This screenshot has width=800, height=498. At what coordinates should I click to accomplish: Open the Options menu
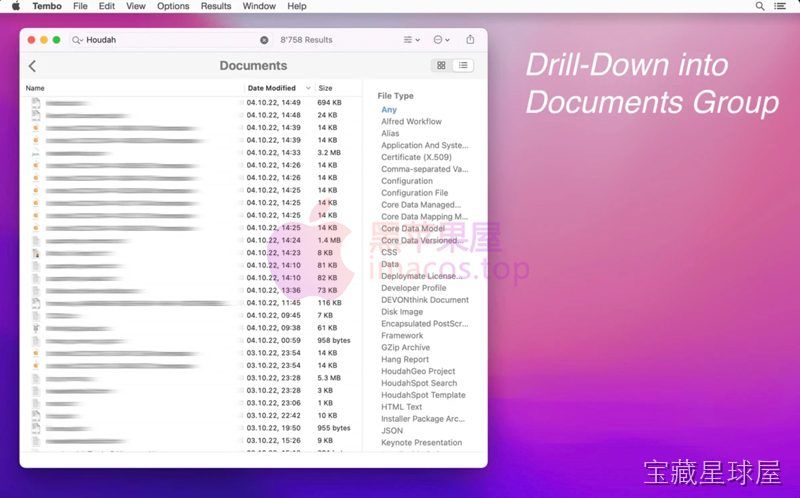click(x=173, y=6)
